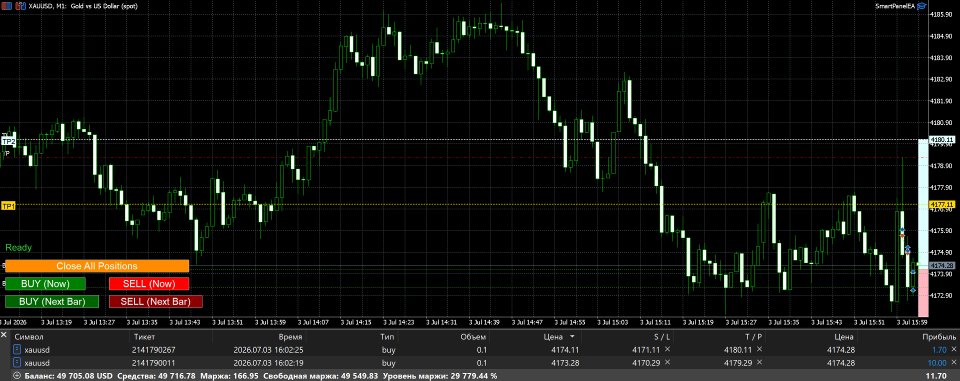Close the trade terminal panel

pos(4,336)
